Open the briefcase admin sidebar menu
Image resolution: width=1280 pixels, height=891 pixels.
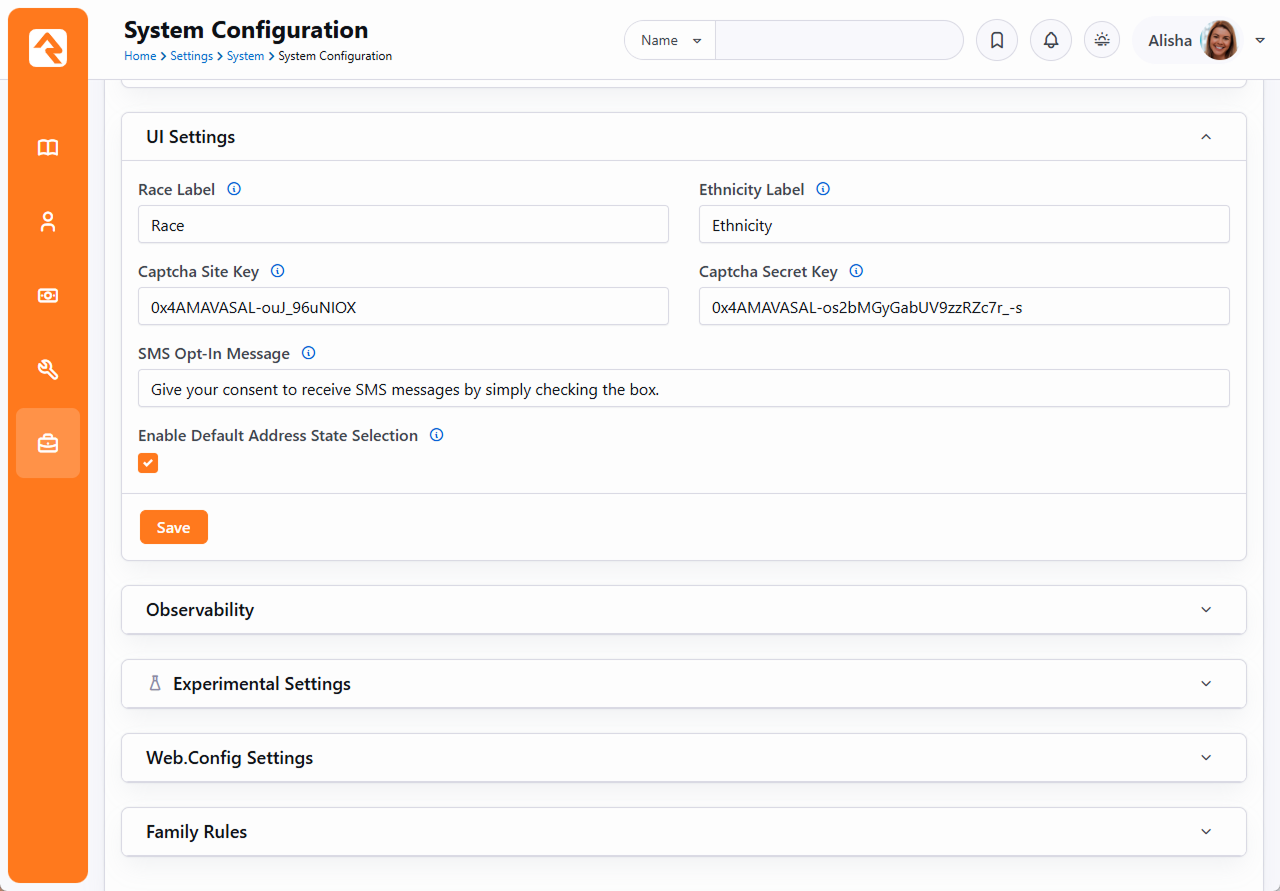pos(48,443)
